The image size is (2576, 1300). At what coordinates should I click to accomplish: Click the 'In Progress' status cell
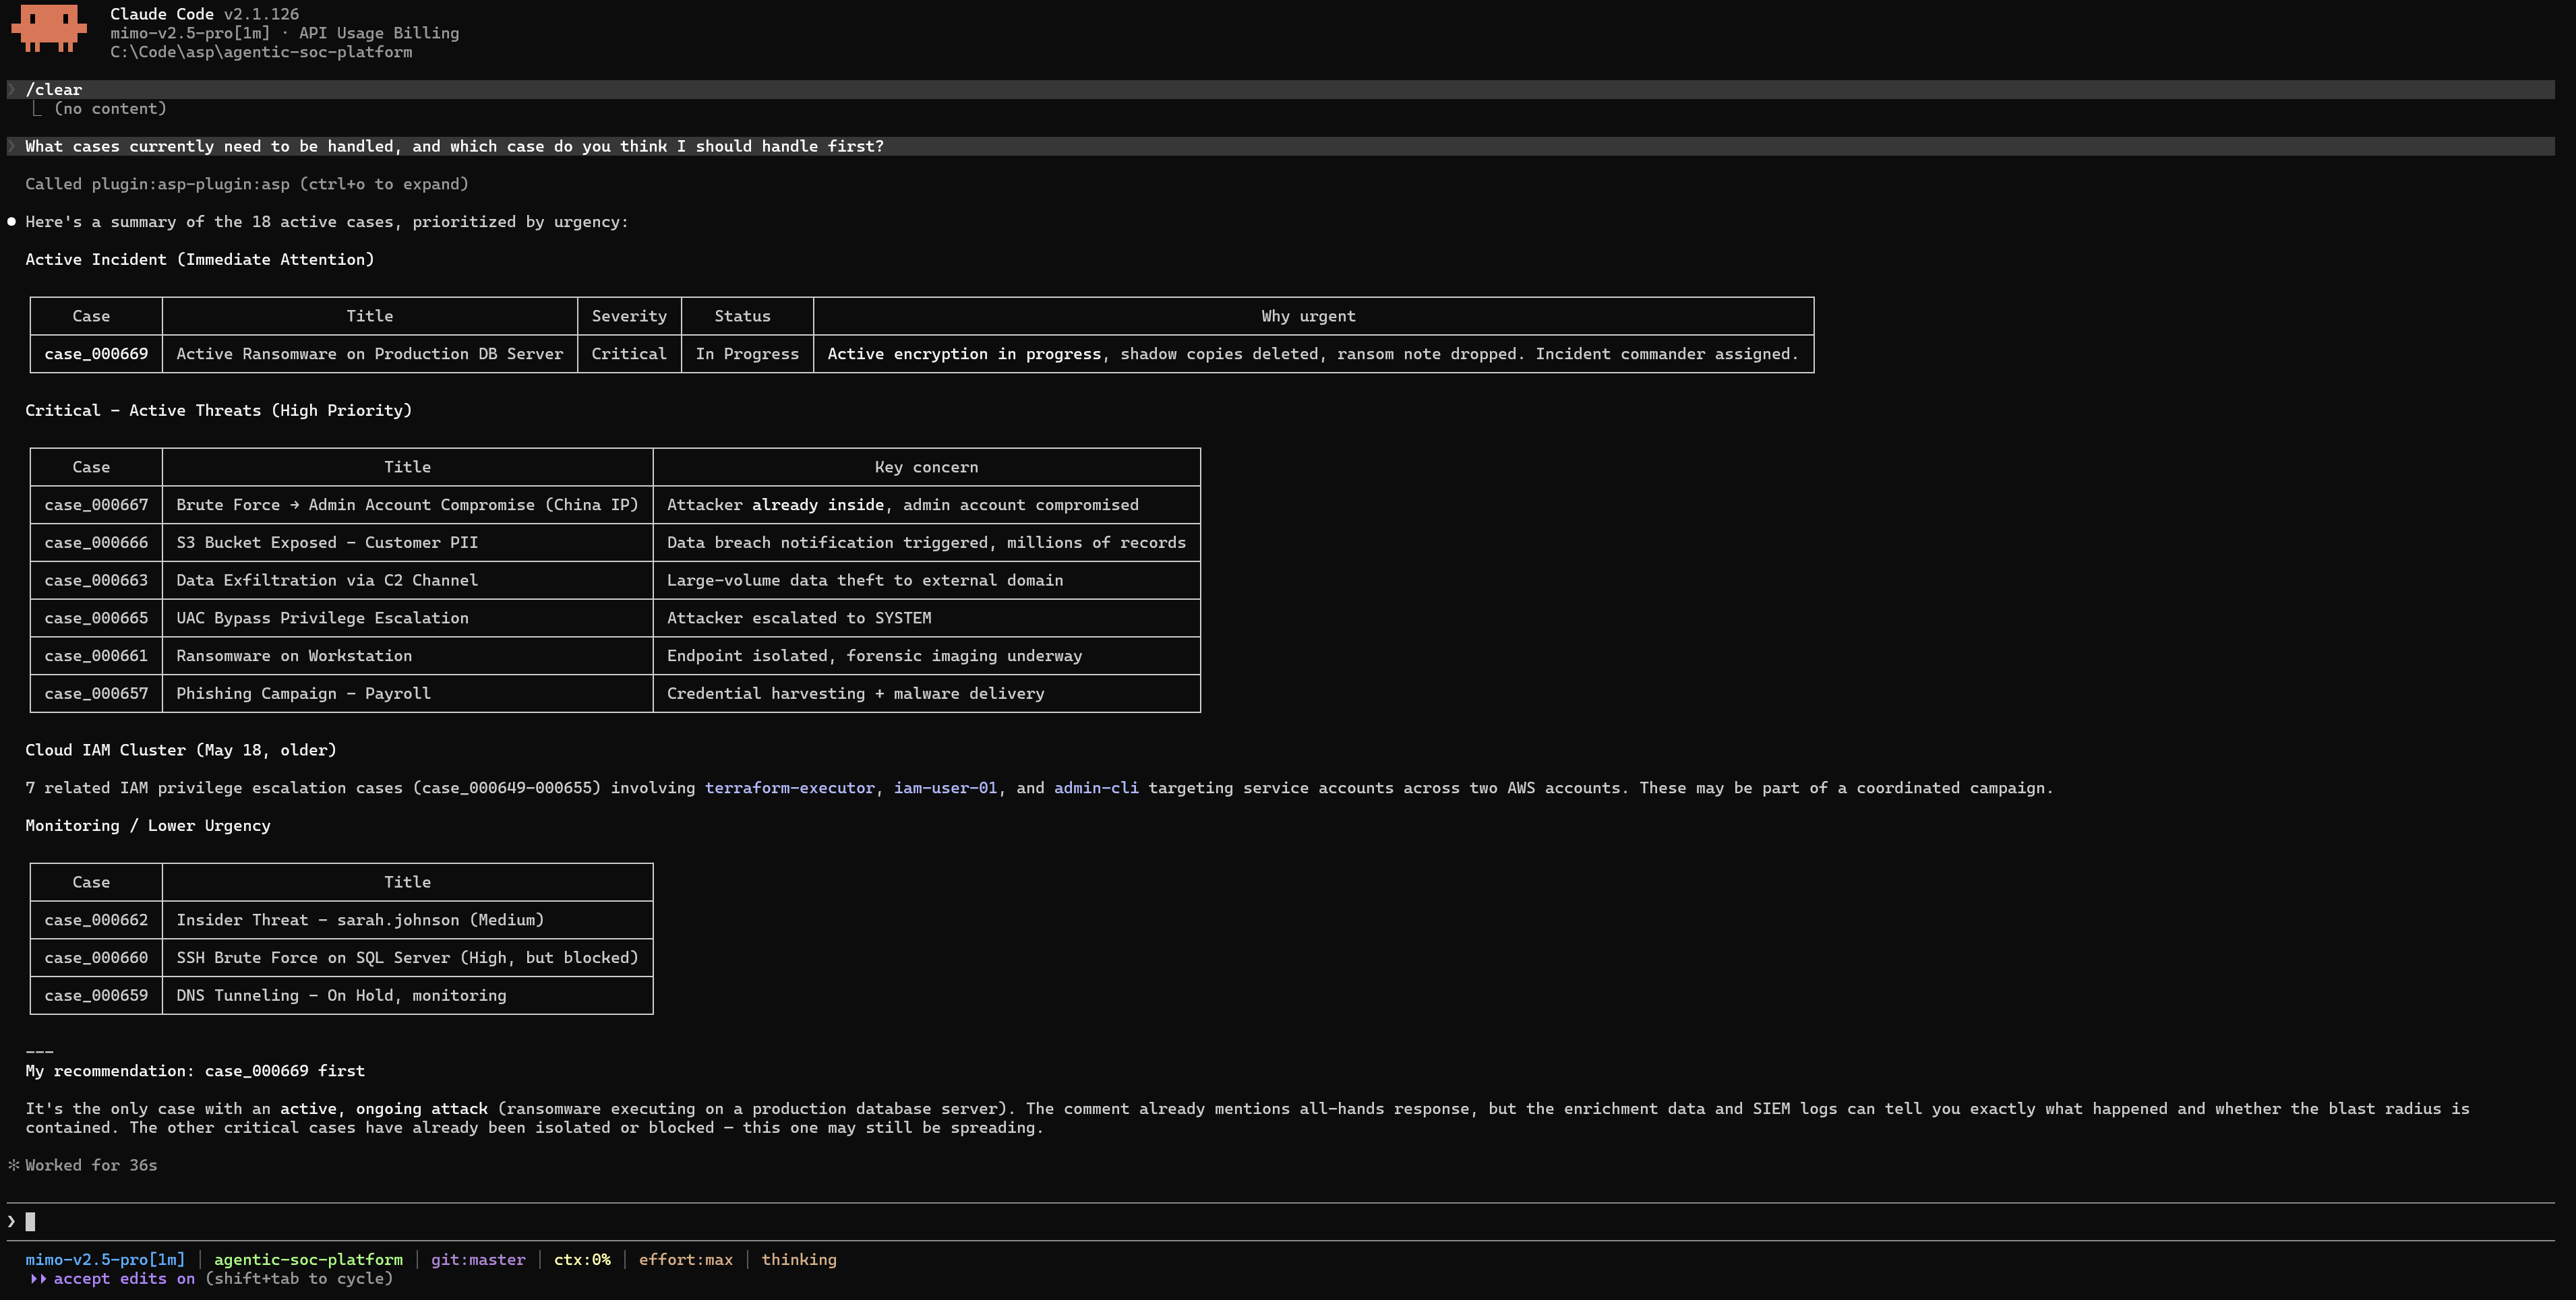[x=747, y=354]
